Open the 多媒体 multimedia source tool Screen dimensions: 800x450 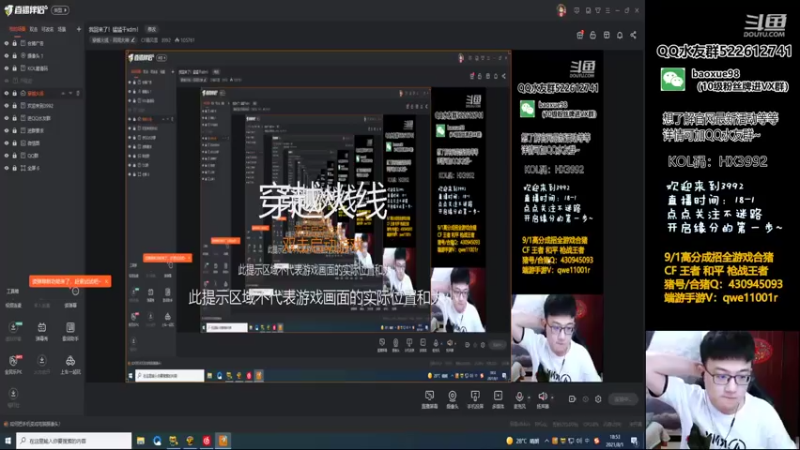pos(498,399)
